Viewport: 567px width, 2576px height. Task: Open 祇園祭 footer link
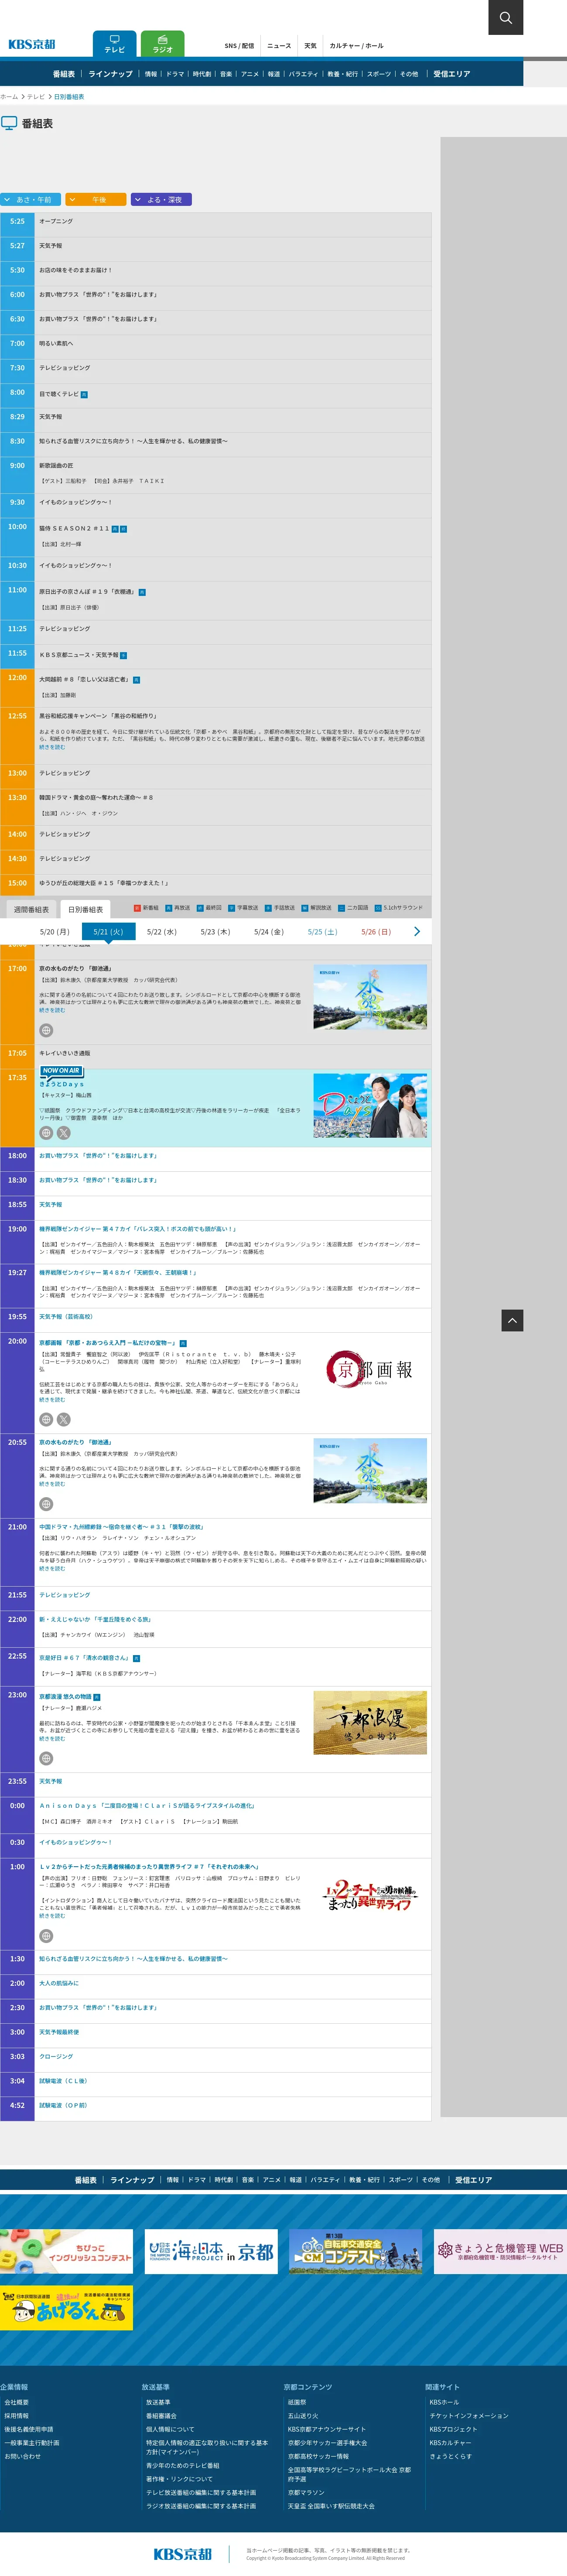tap(297, 2402)
